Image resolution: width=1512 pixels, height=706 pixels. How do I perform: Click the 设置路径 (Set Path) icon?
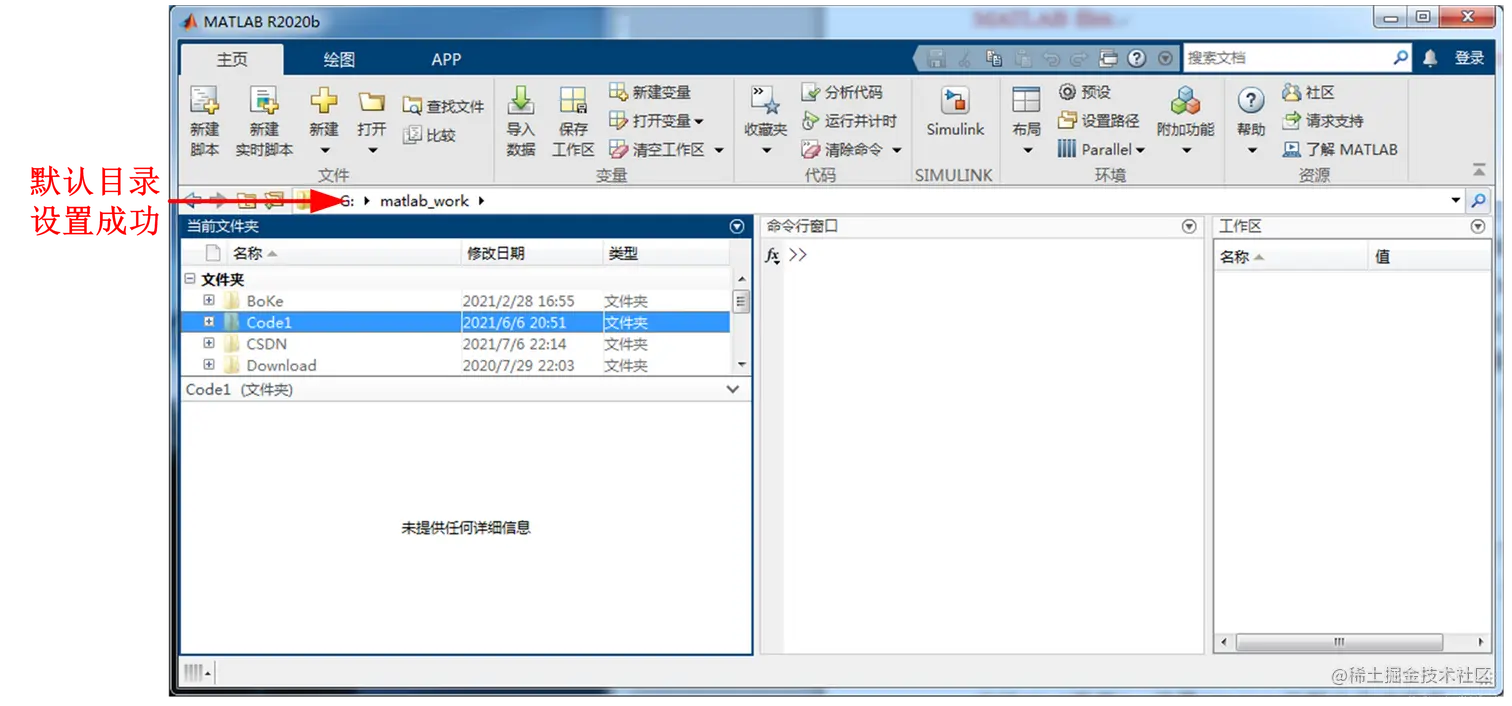coord(1092,120)
